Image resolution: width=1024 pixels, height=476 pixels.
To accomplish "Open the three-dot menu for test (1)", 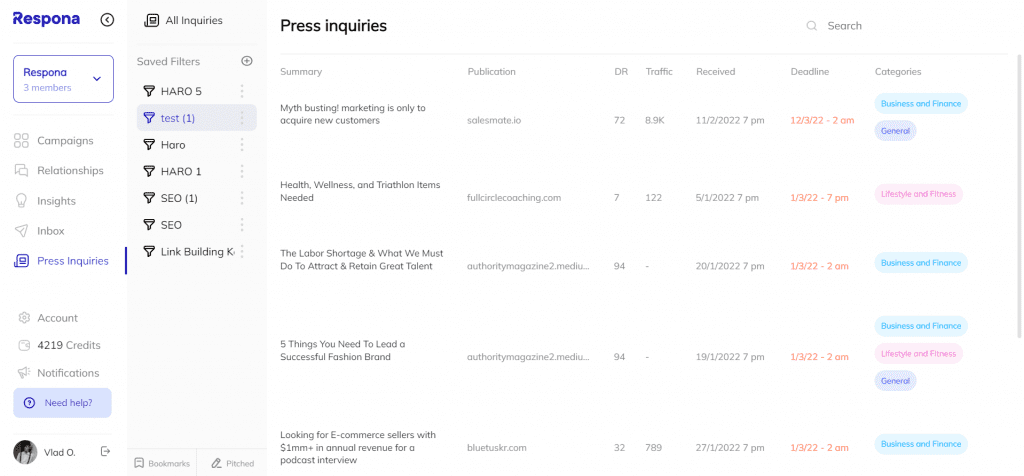I will (x=242, y=118).
